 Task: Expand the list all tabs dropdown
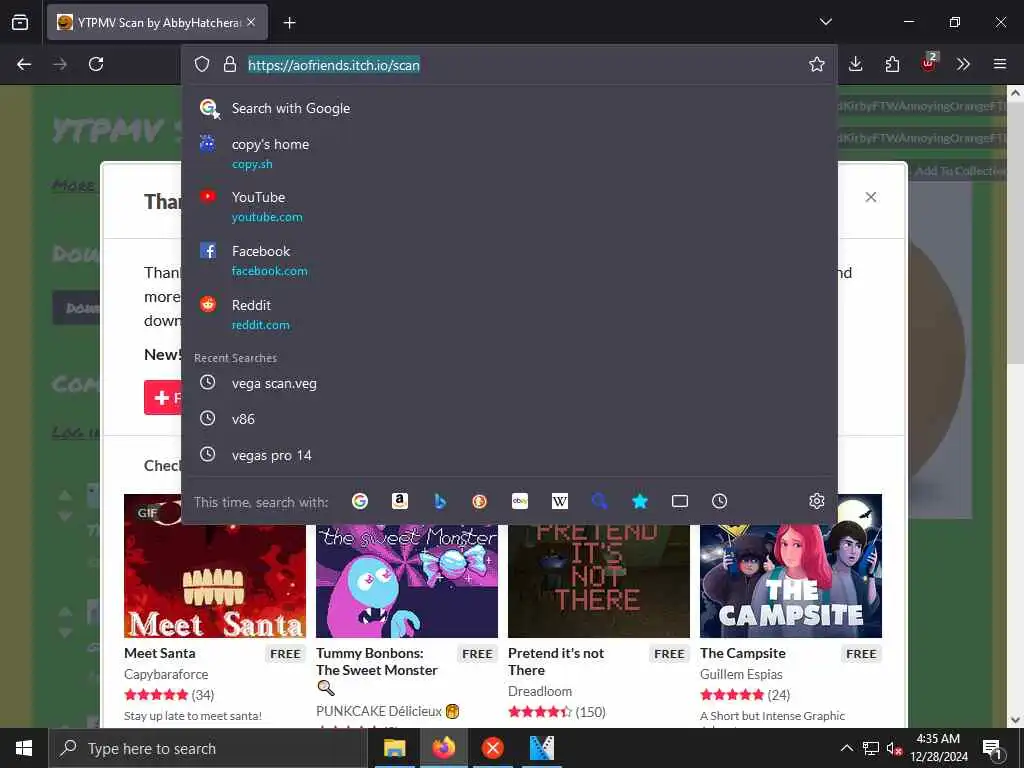coord(825,22)
